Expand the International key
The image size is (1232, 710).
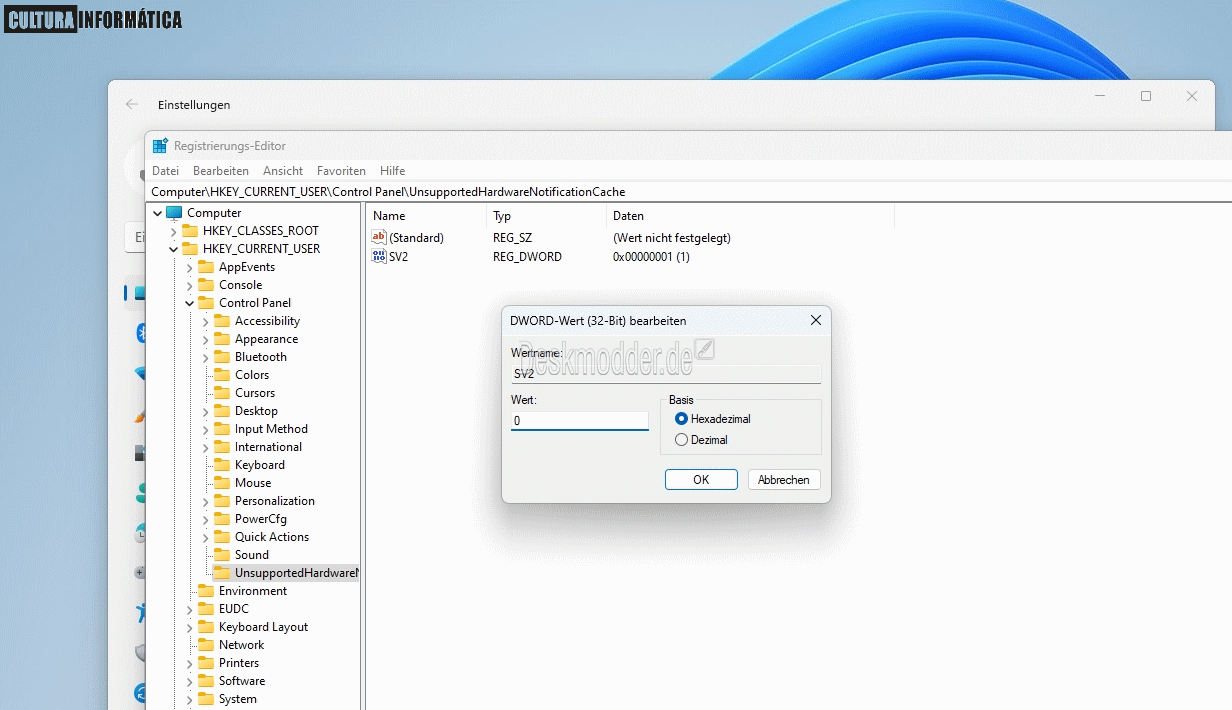(205, 447)
